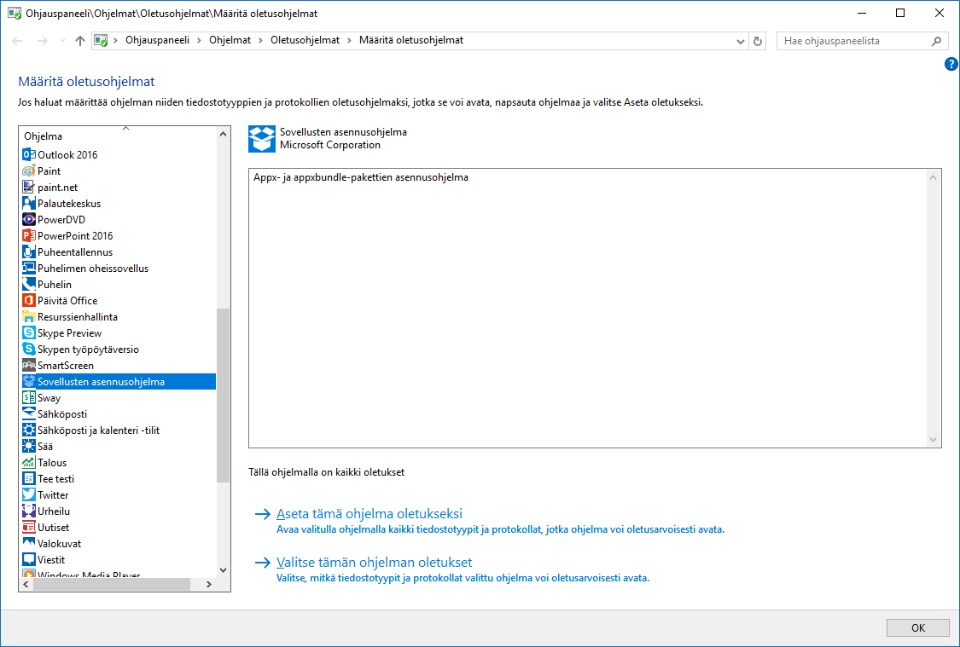This screenshot has width=960, height=647.
Task: Select the Outlook 2016 program icon
Action: pyautogui.click(x=28, y=155)
